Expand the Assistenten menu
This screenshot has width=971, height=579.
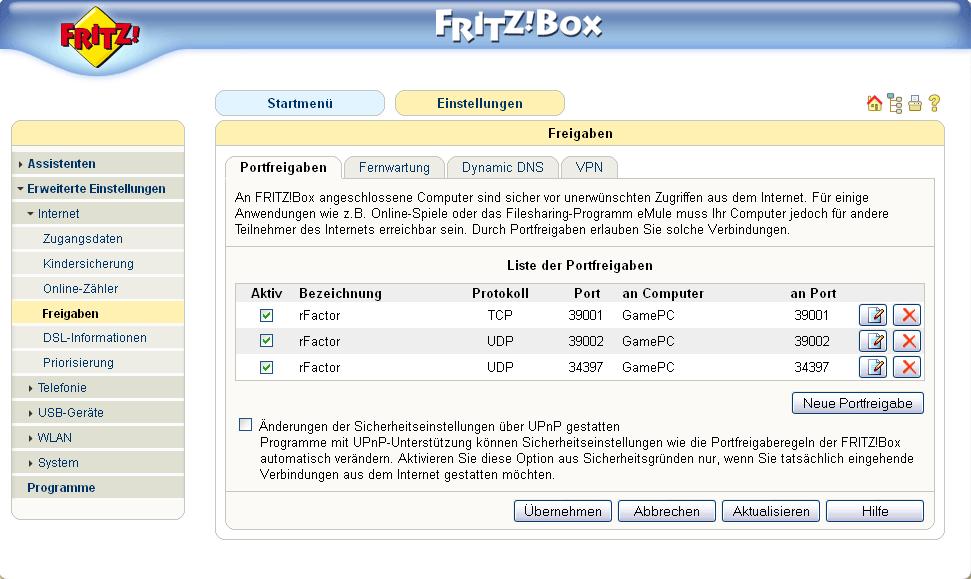(98, 163)
